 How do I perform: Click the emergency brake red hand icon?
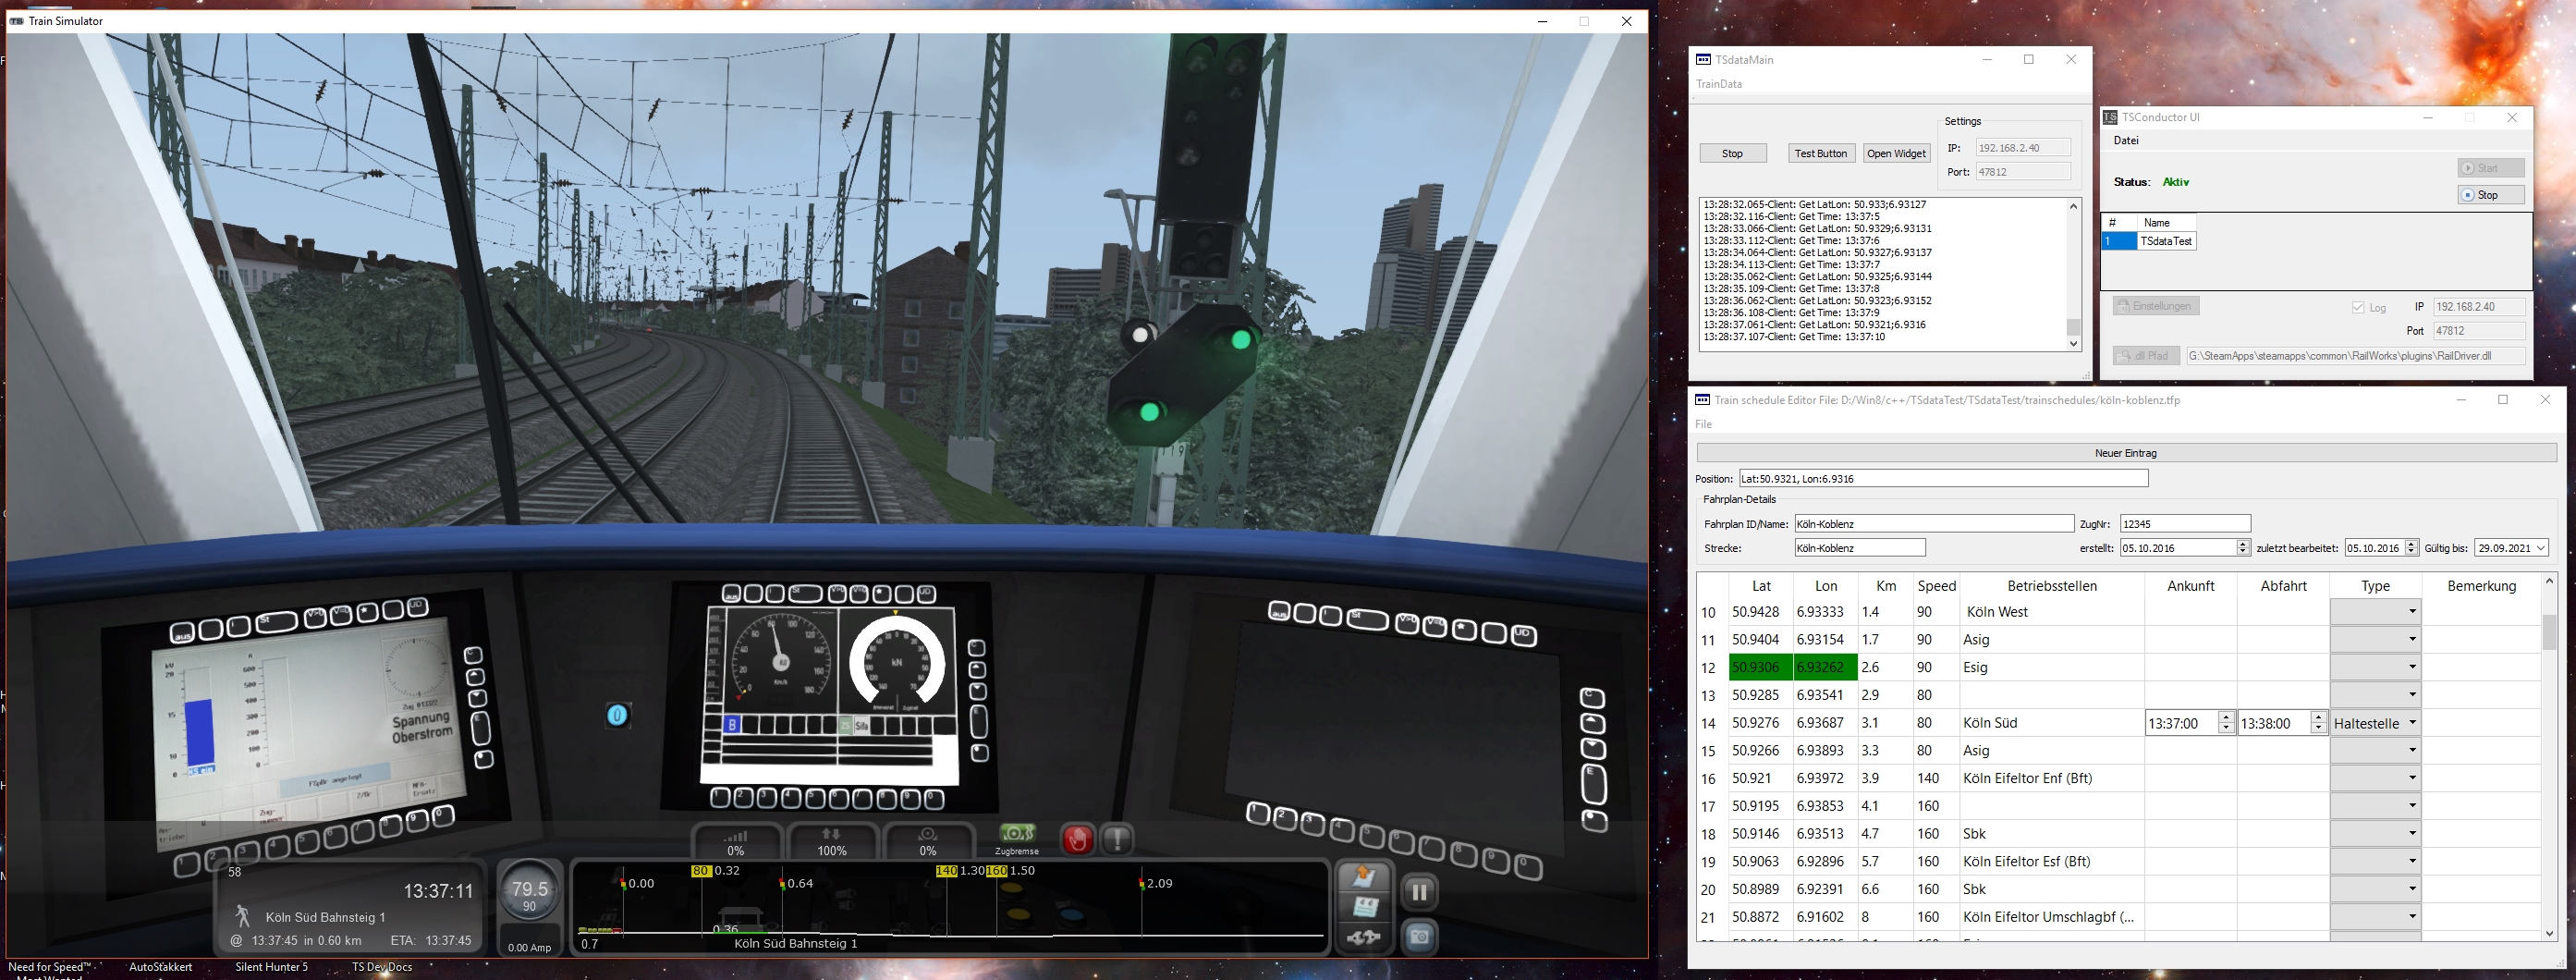[1077, 840]
